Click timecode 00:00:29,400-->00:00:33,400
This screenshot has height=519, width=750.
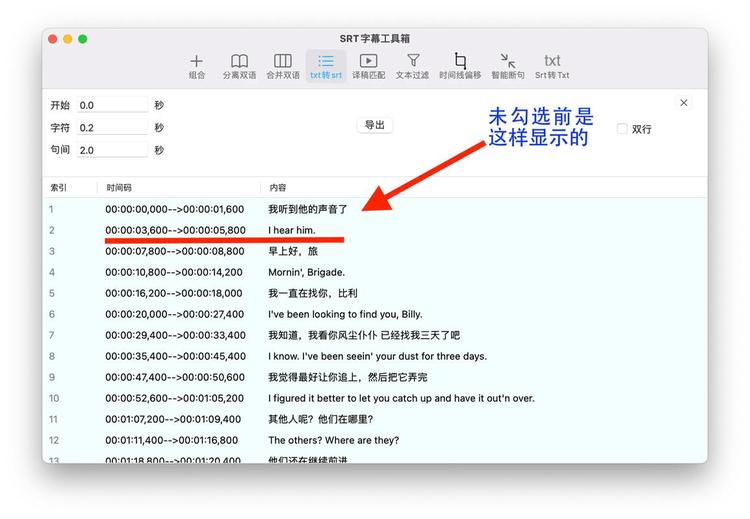(x=175, y=335)
